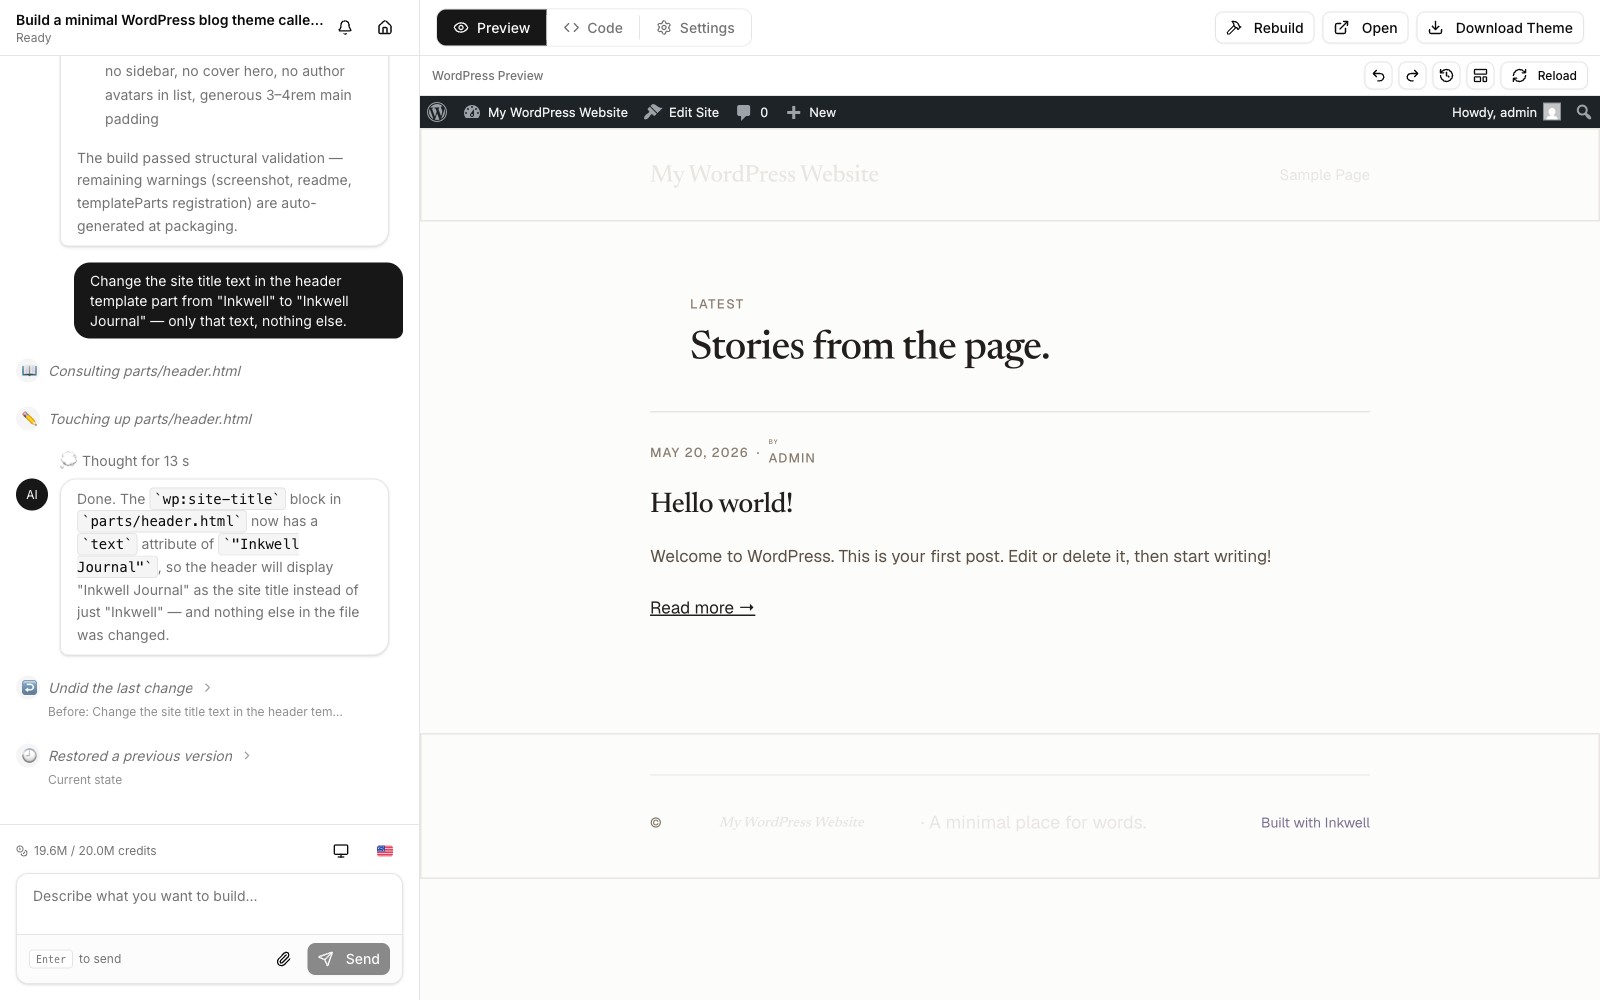
Task: Open Edit Site in admin bar
Action: click(x=681, y=112)
